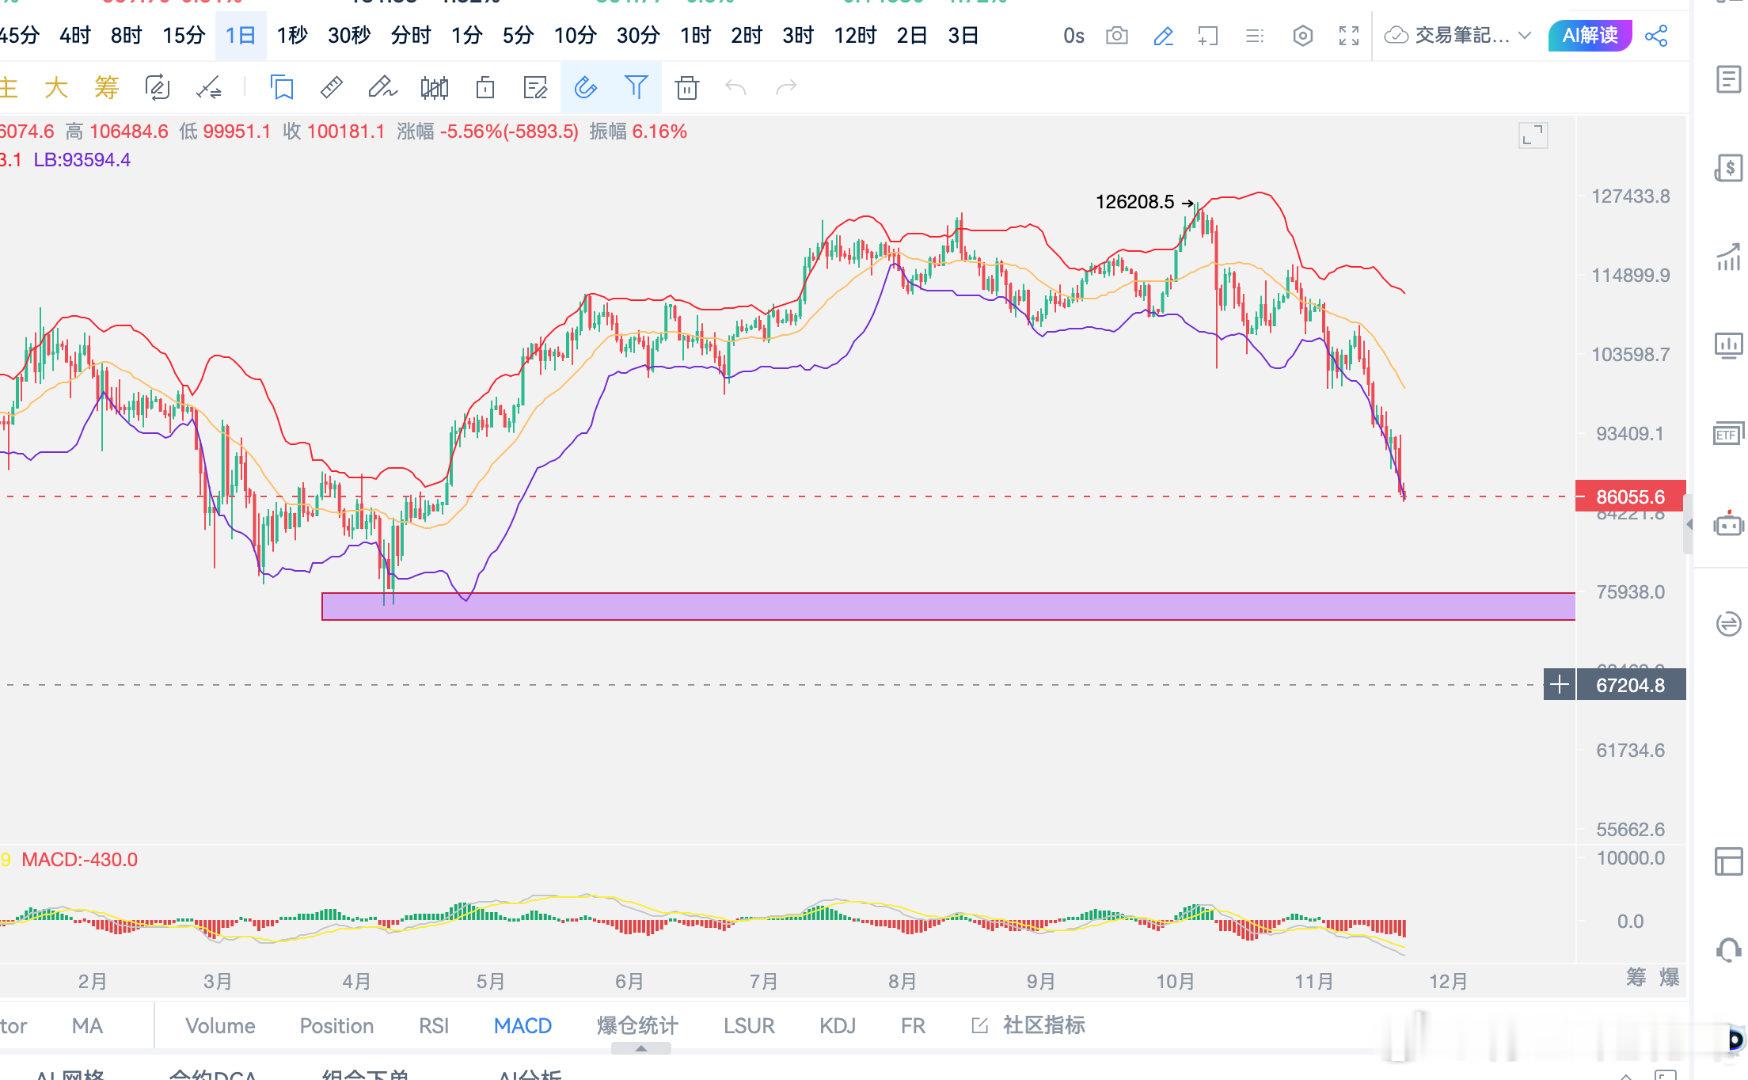Redo the last drawing action
This screenshot has width=1748, height=1080.
coord(787,88)
